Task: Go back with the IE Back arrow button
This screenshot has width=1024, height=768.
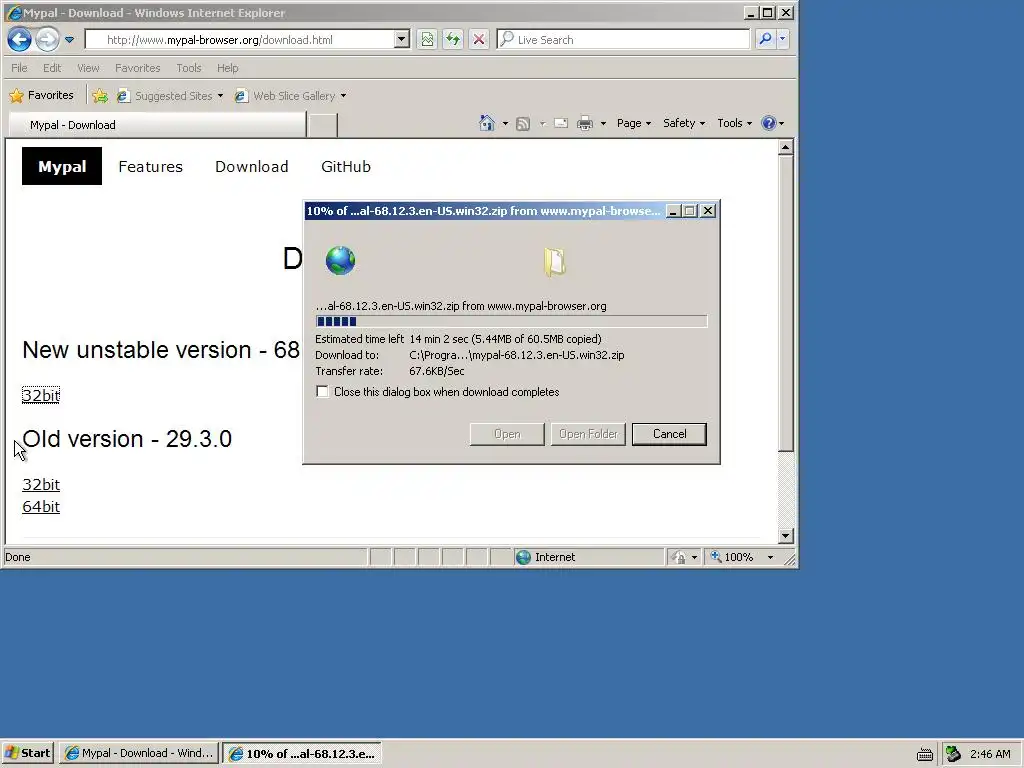Action: click(x=20, y=40)
